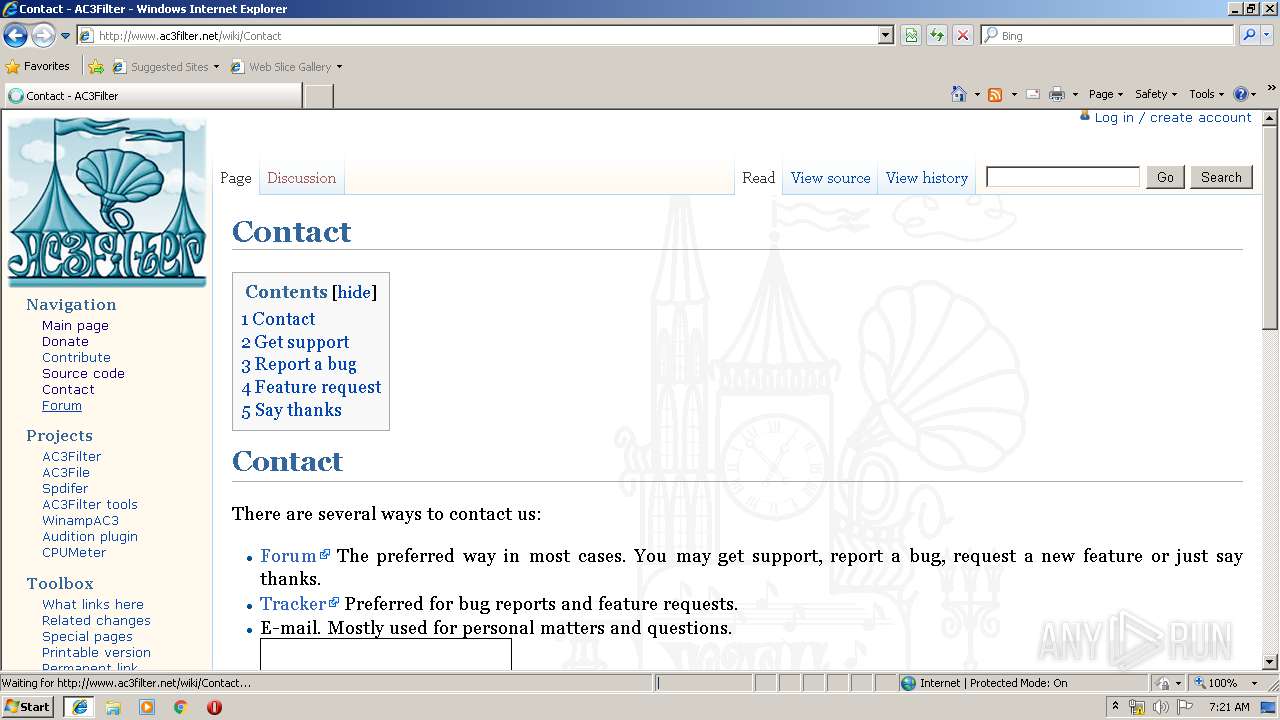Click the Bing search magnifier button
The image size is (1280, 720).
(1248, 35)
